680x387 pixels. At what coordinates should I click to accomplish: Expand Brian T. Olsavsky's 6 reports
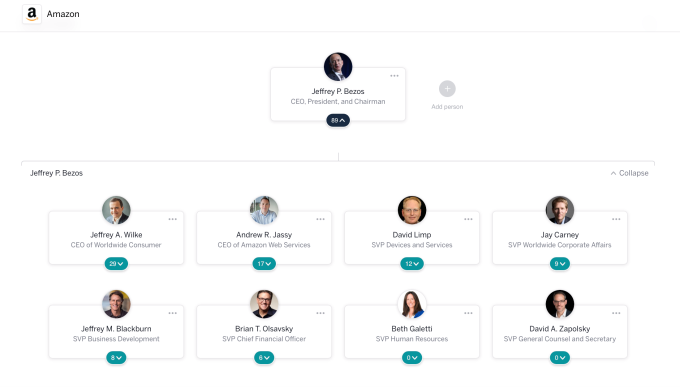264,358
